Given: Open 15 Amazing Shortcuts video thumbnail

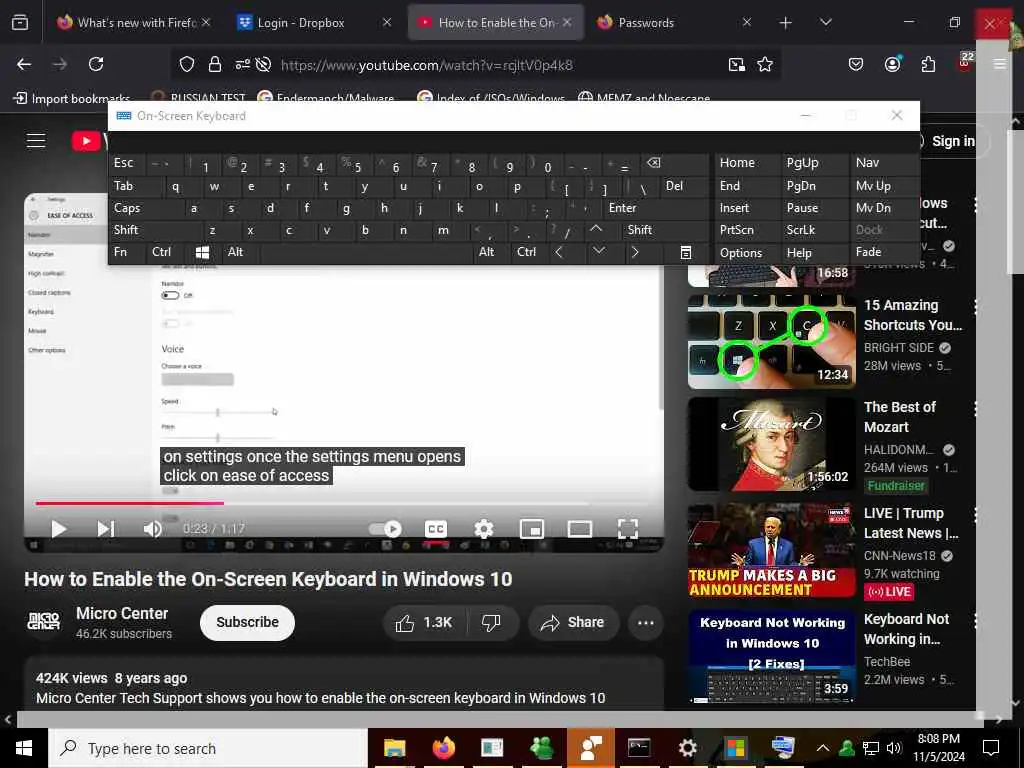Looking at the screenshot, I should click(771, 342).
